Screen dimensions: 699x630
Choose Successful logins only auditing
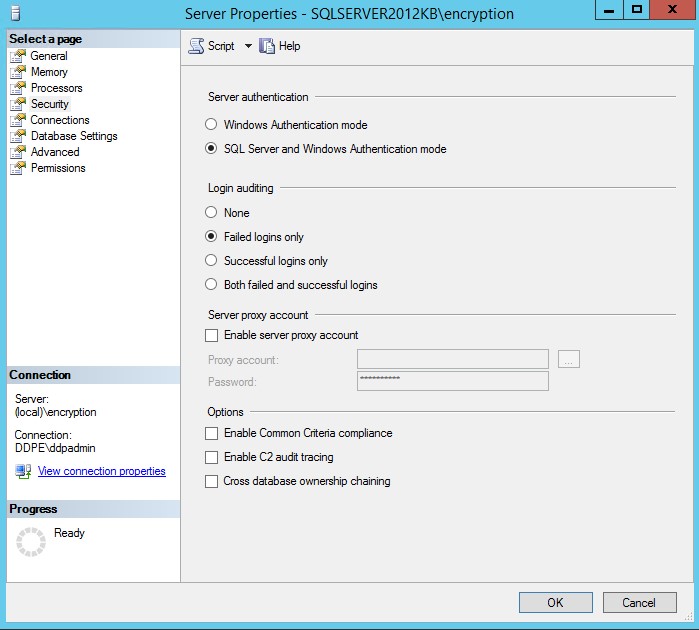211,260
